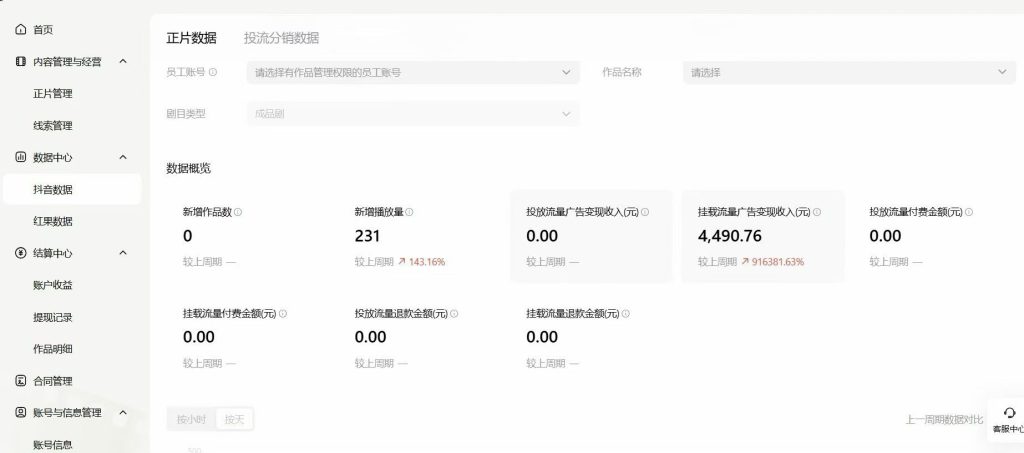Click info icon beside 投放流量付费金额(元)

pyautogui.click(x=969, y=212)
